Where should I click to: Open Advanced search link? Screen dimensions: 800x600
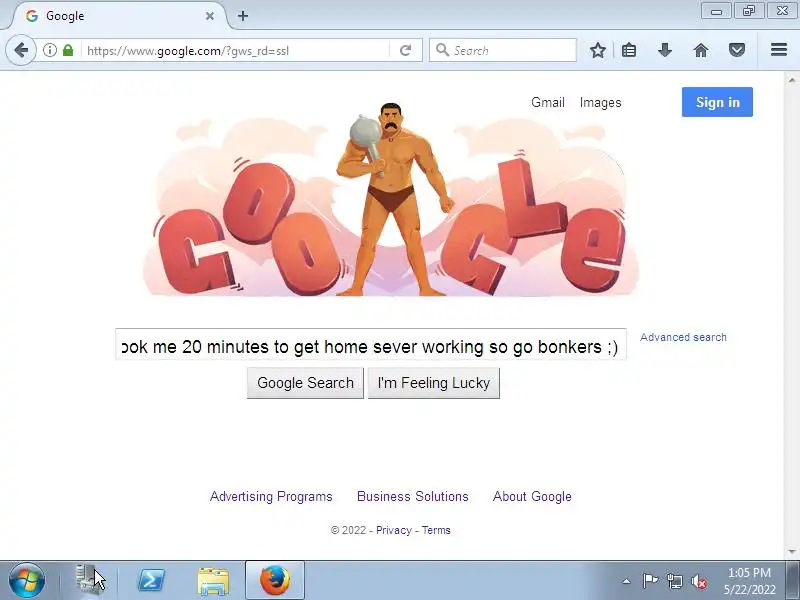(683, 337)
